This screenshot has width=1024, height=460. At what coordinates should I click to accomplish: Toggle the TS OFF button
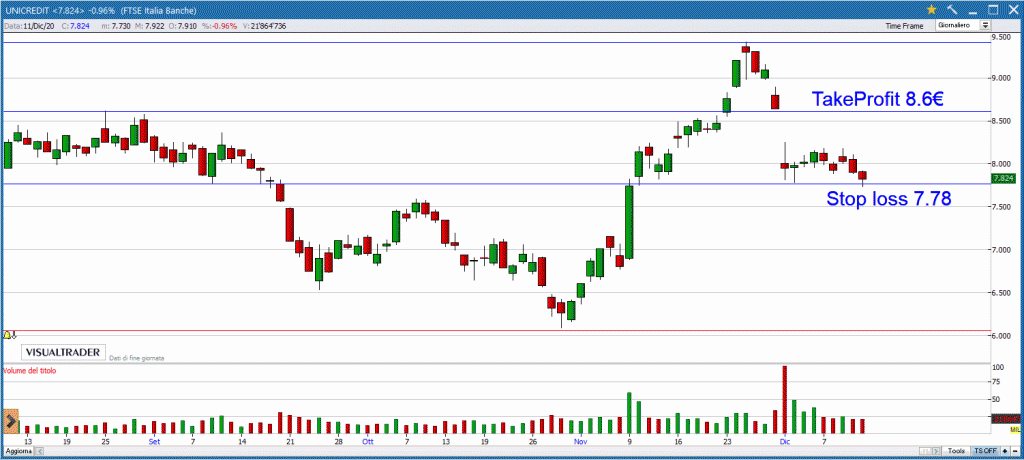tap(985, 452)
